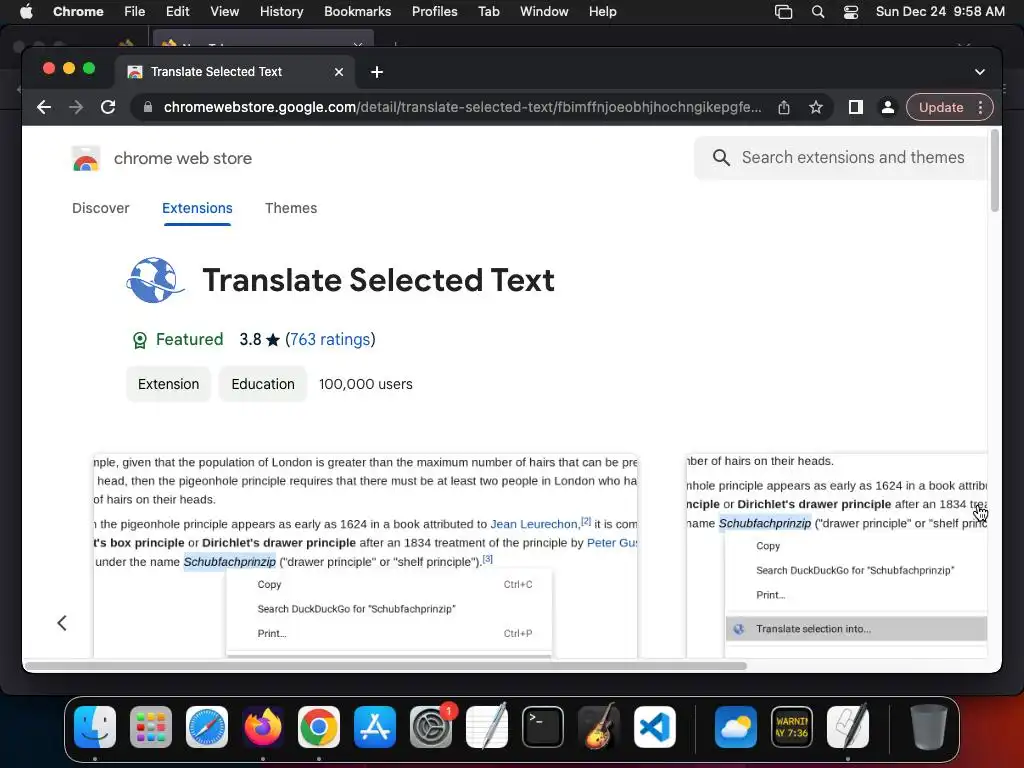This screenshot has width=1024, height=768.
Task: Open the Weather app in the dock
Action: click(x=736, y=727)
